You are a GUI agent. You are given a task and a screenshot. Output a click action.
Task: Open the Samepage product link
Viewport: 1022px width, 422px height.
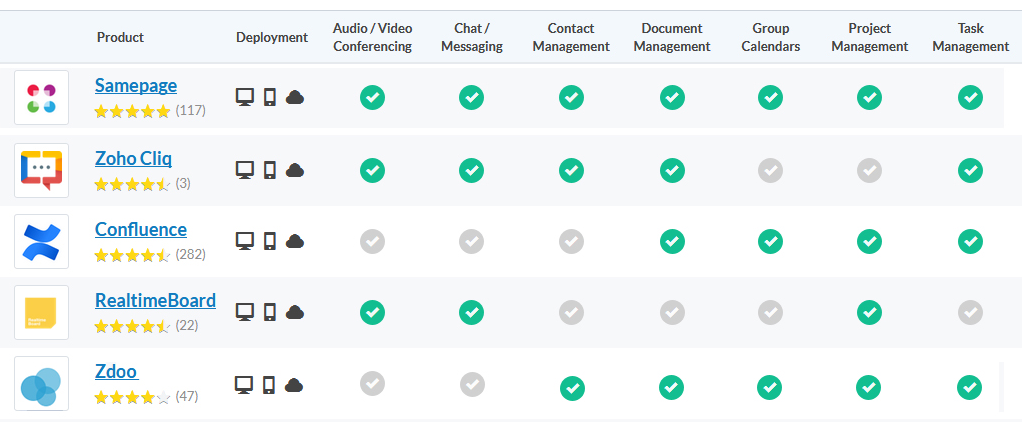[136, 85]
